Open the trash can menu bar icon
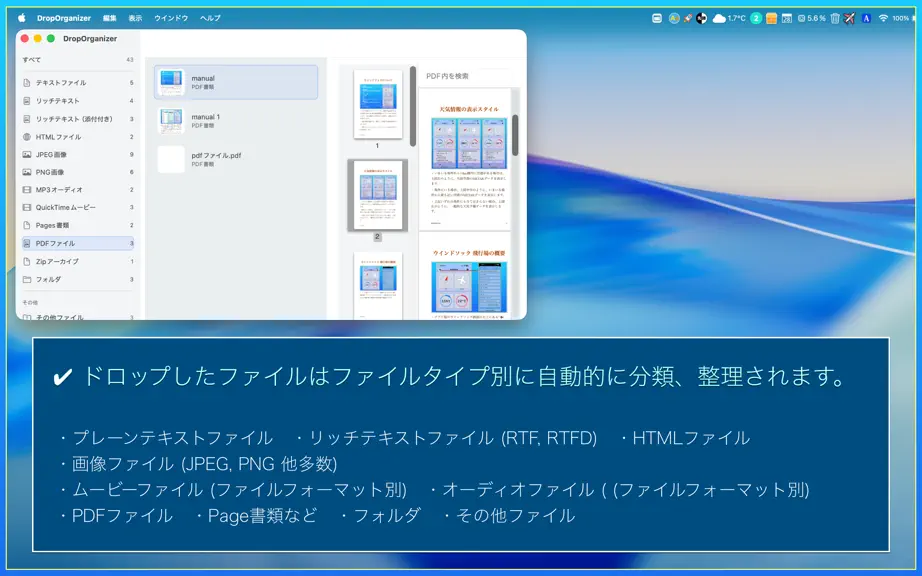The image size is (922, 576). [x=834, y=18]
